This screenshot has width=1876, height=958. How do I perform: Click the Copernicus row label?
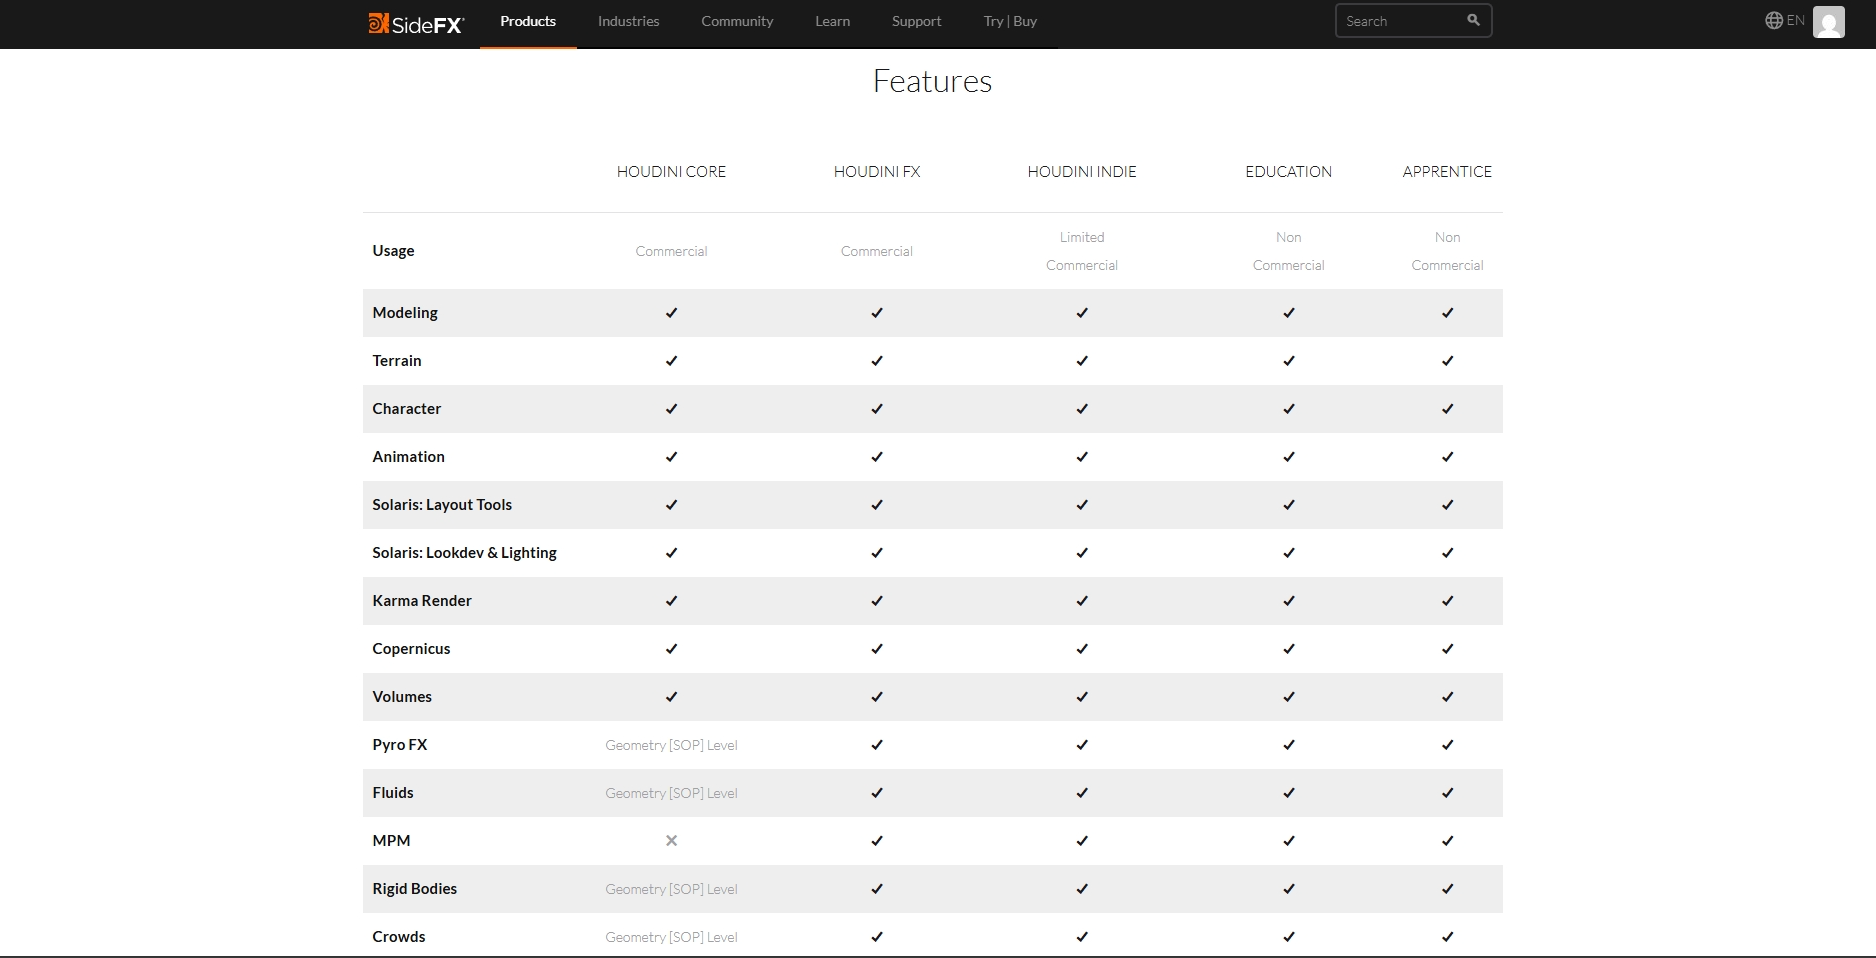(411, 649)
